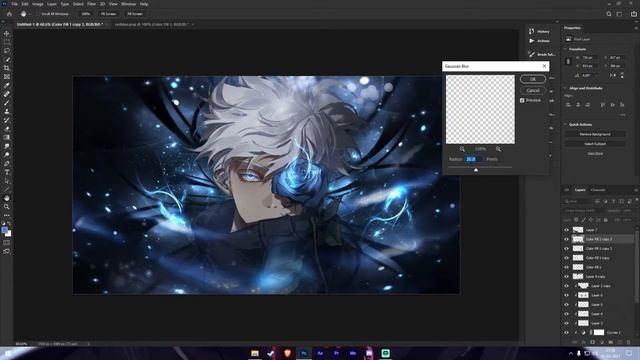Switch to the Channels tab

point(598,190)
